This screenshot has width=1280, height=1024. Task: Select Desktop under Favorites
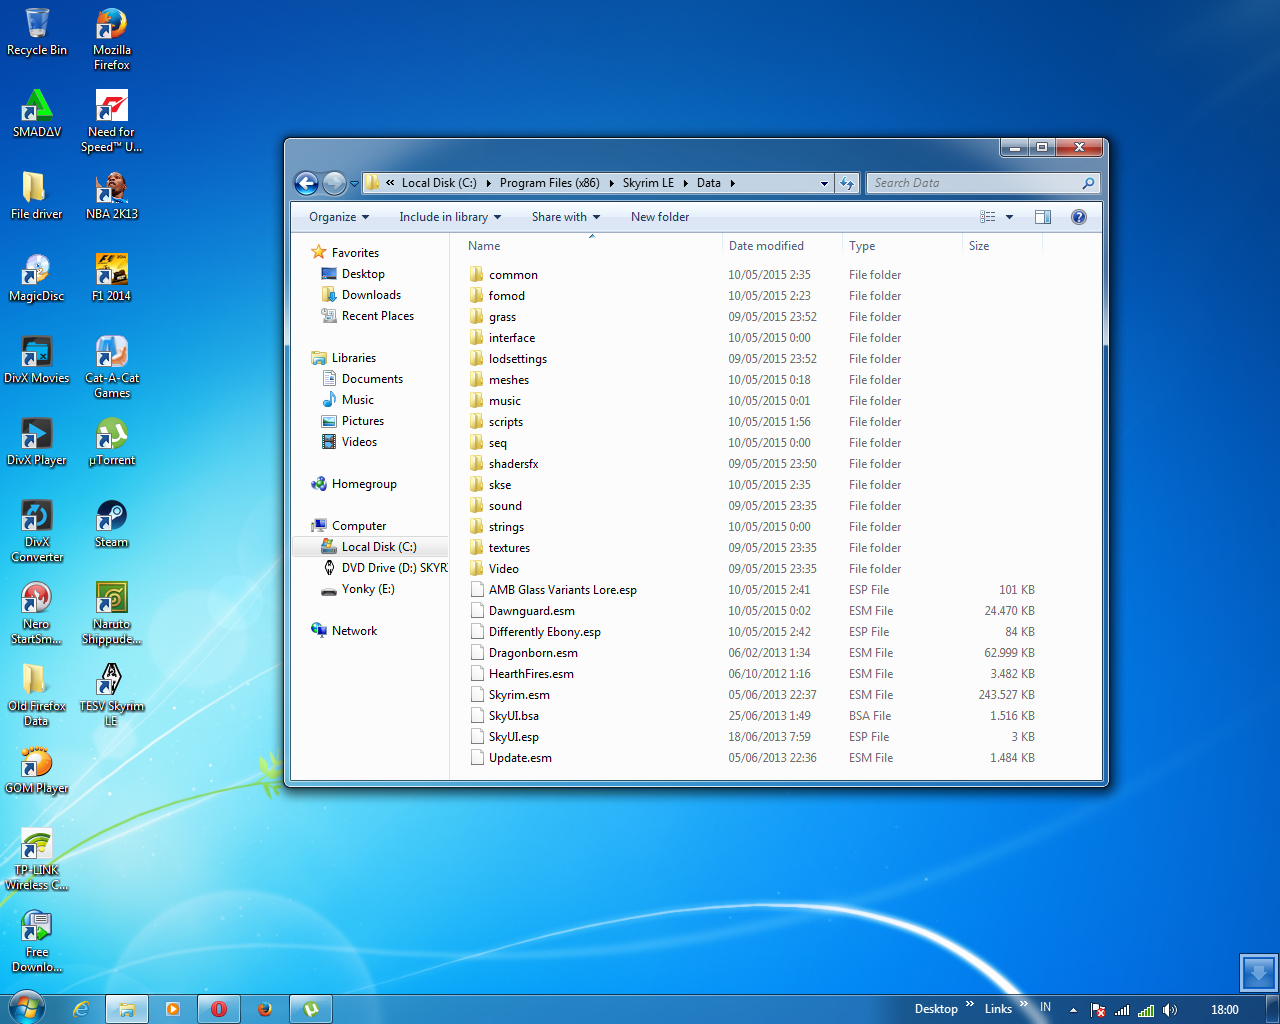click(363, 274)
